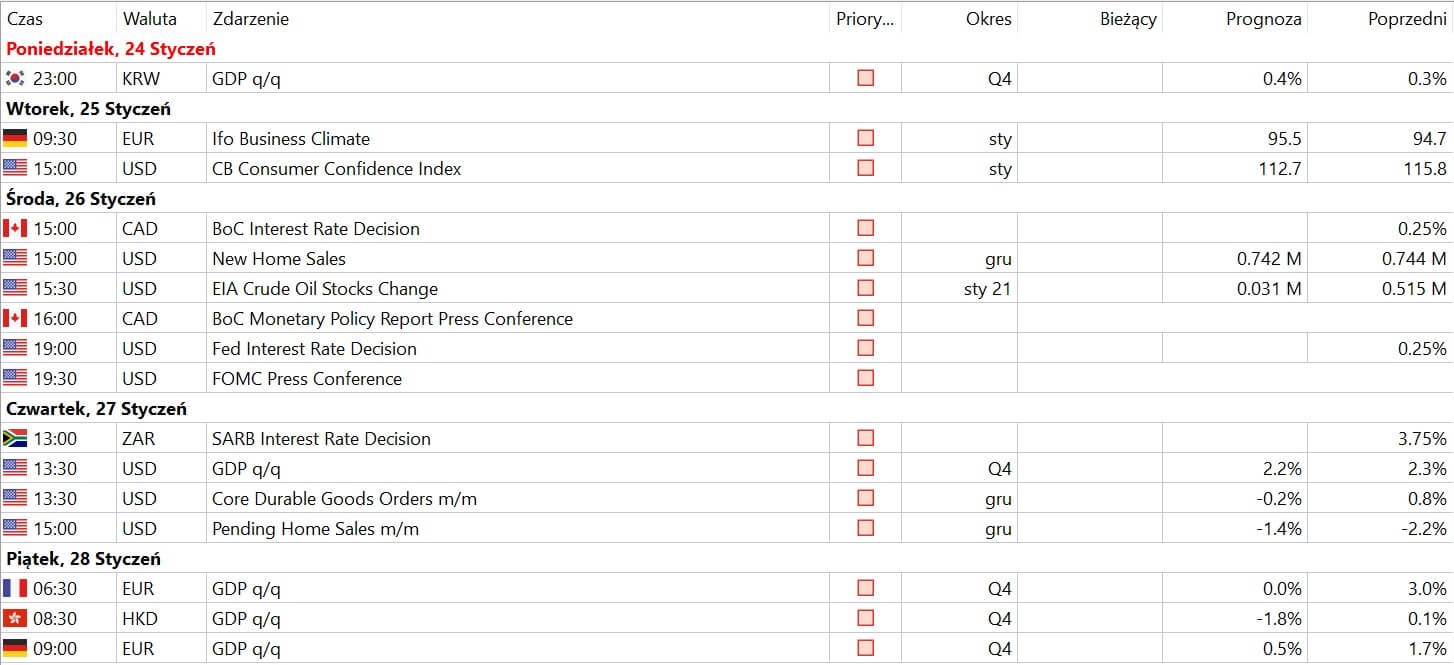This screenshot has width=1454, height=665.
Task: Click the US flag next to Fed Interest Rate Decision
Action: [15, 348]
